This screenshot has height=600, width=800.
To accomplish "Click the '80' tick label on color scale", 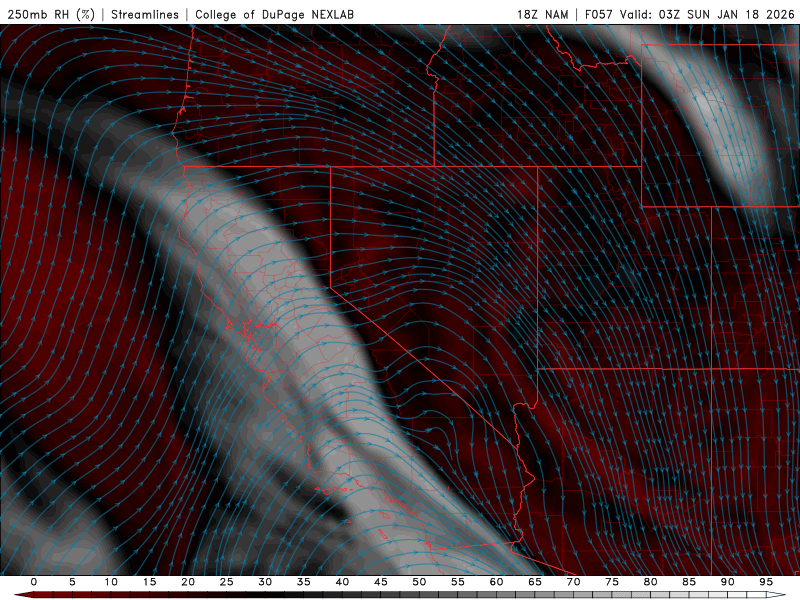I will pos(650,582).
